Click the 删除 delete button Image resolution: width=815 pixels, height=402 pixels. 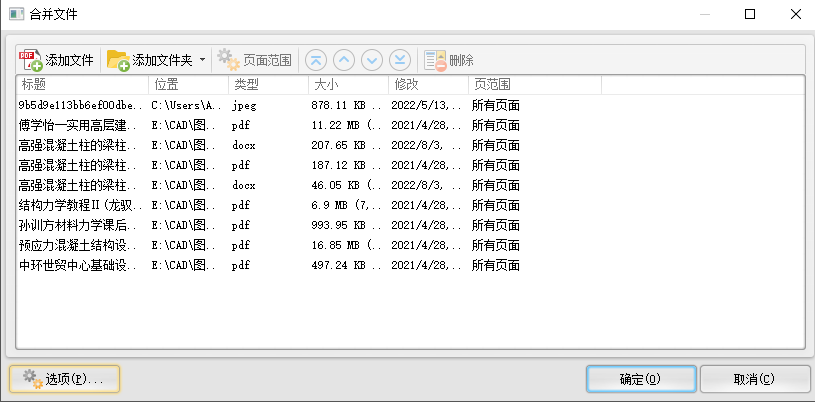[x=449, y=60]
